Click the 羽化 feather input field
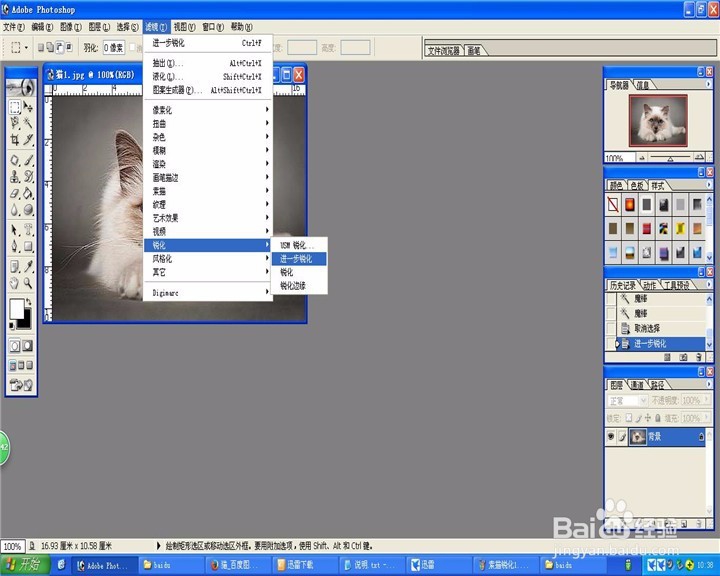 [114, 47]
